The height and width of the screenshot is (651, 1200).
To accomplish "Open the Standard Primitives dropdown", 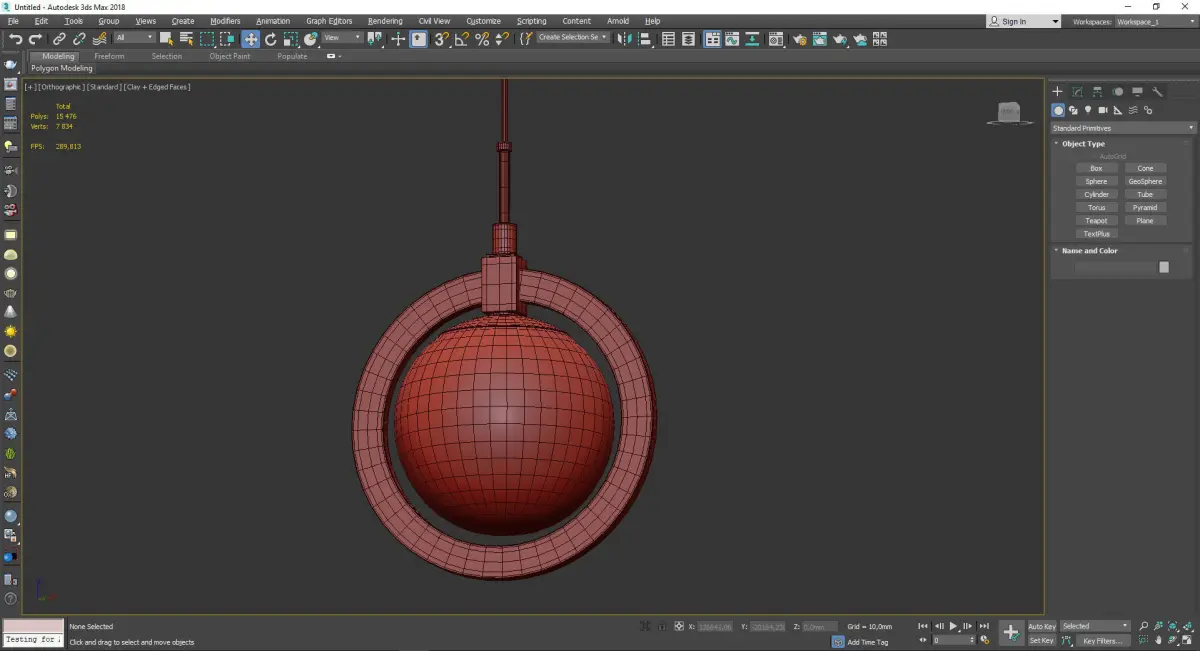I will pyautogui.click(x=1122, y=128).
